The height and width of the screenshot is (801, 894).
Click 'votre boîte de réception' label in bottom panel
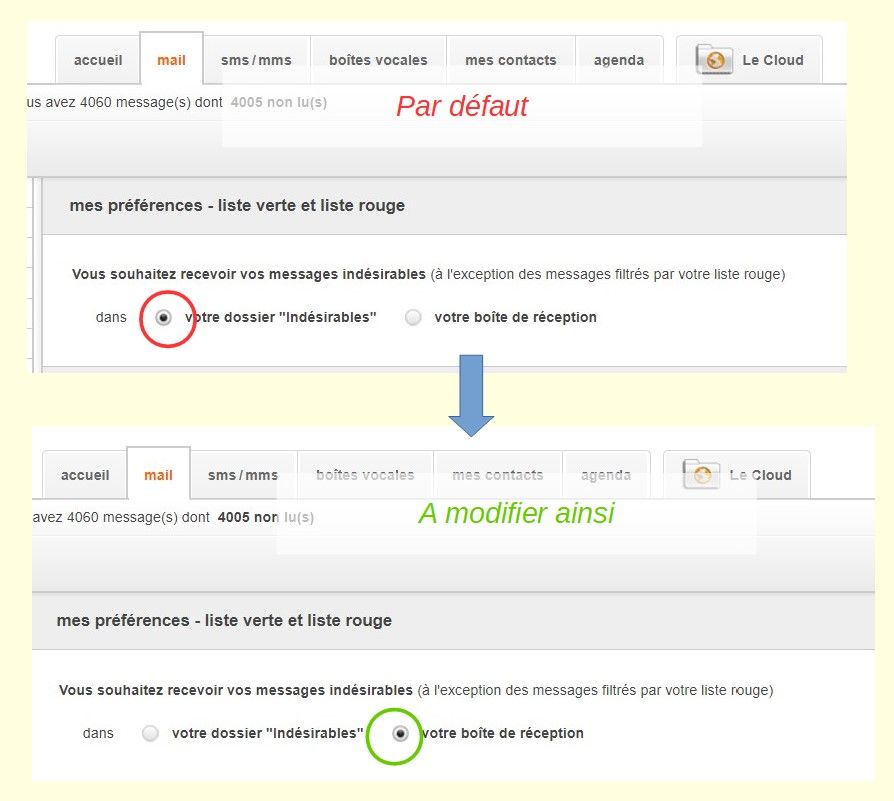(502, 733)
